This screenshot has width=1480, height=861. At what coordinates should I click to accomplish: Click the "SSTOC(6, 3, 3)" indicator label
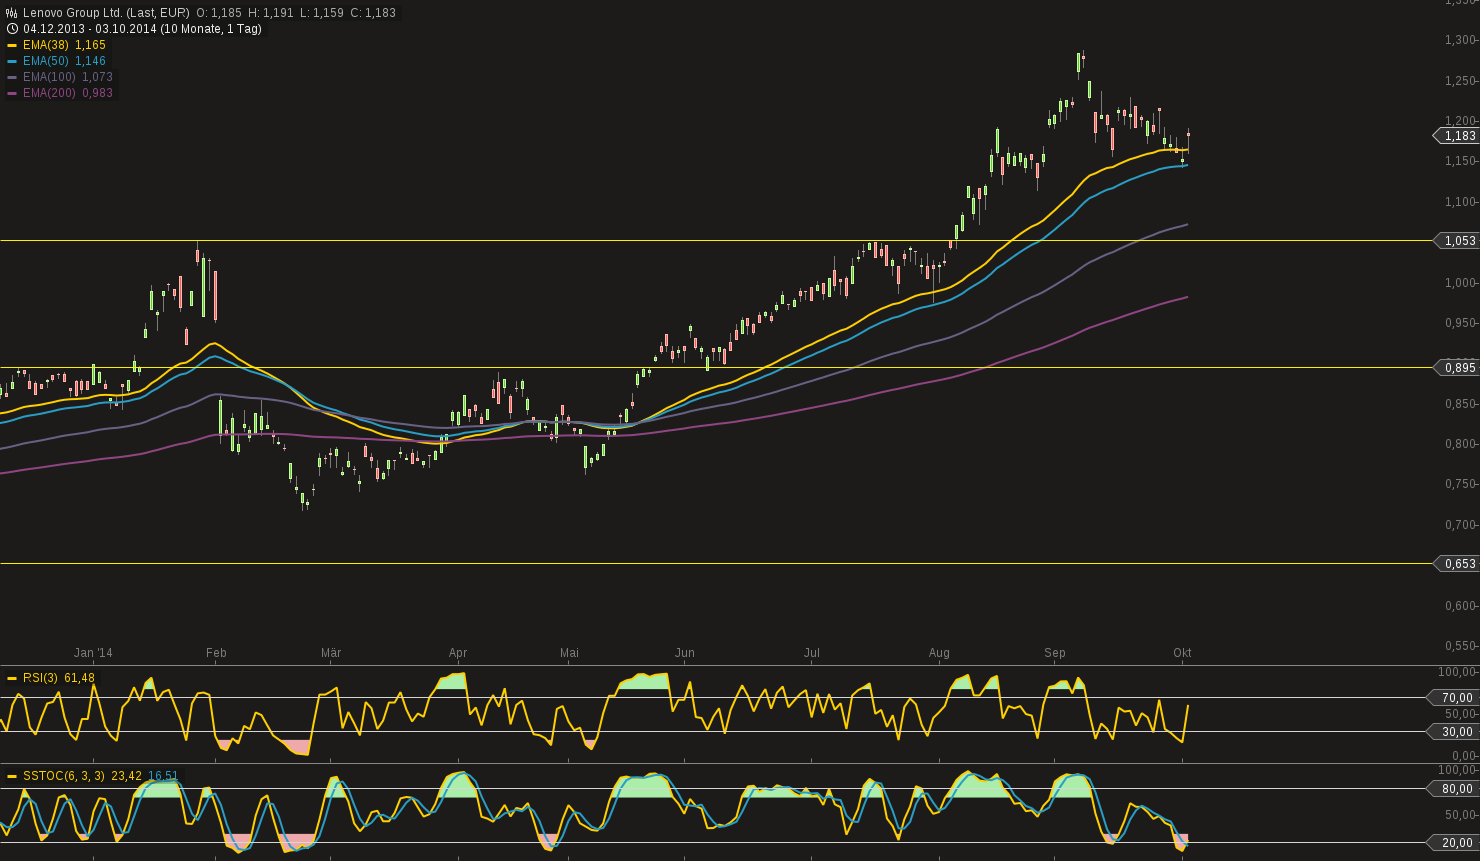[x=64, y=776]
